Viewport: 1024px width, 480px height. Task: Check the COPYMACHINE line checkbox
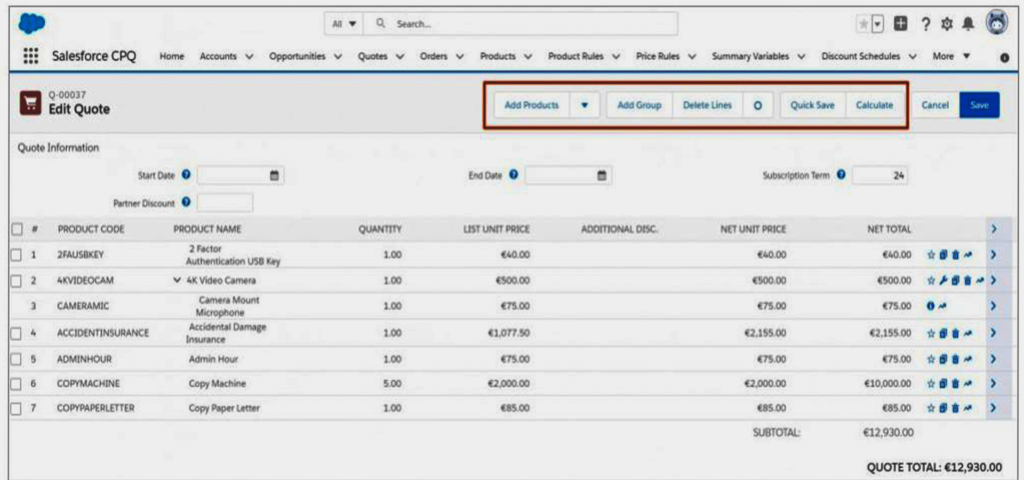[x=18, y=384]
